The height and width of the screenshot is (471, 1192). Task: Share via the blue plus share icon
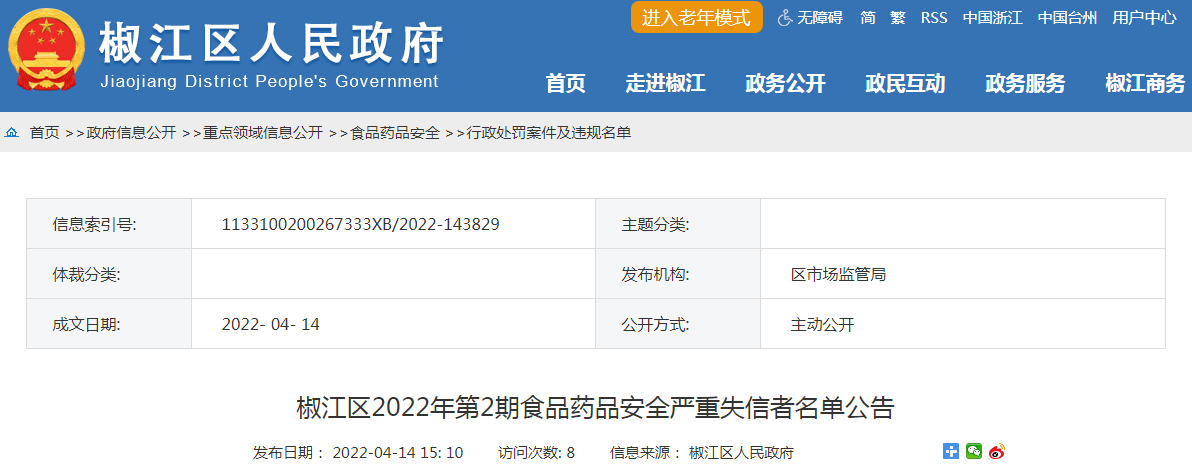point(951,451)
